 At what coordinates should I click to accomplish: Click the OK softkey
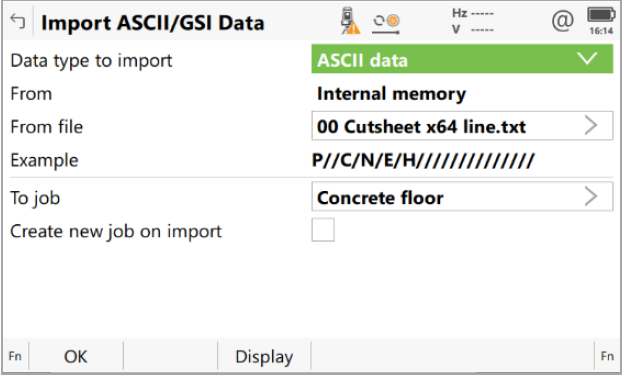75,356
